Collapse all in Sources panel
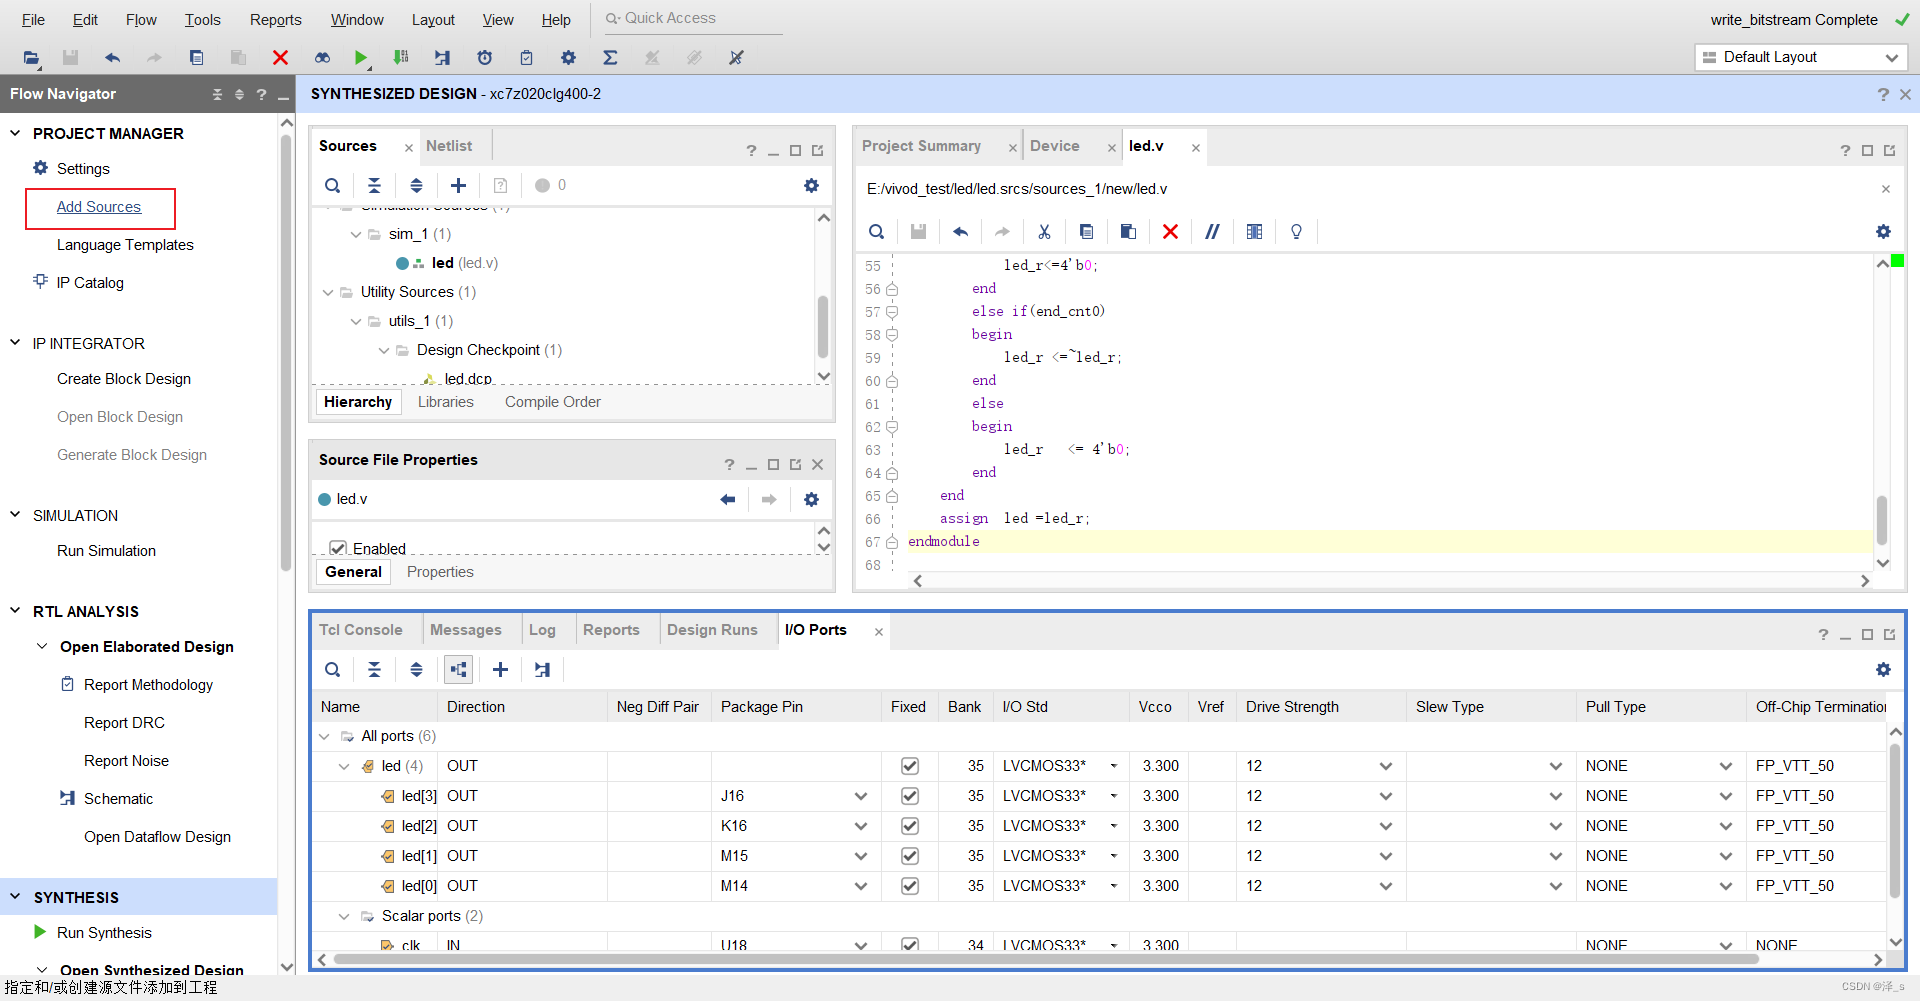This screenshot has height=1001, width=1920. 374,185
